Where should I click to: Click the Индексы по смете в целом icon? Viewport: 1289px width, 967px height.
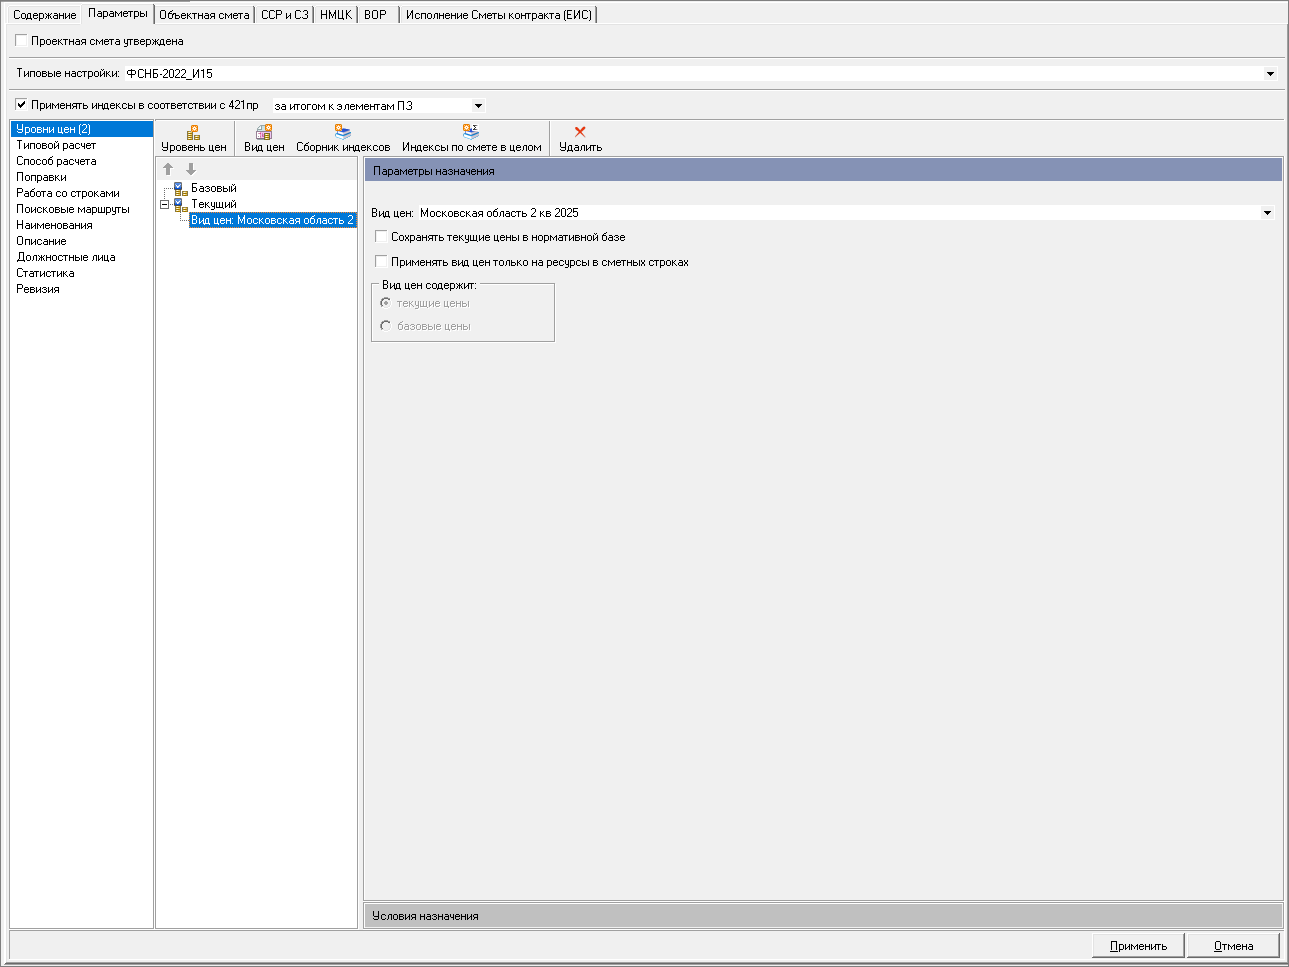[x=471, y=132]
